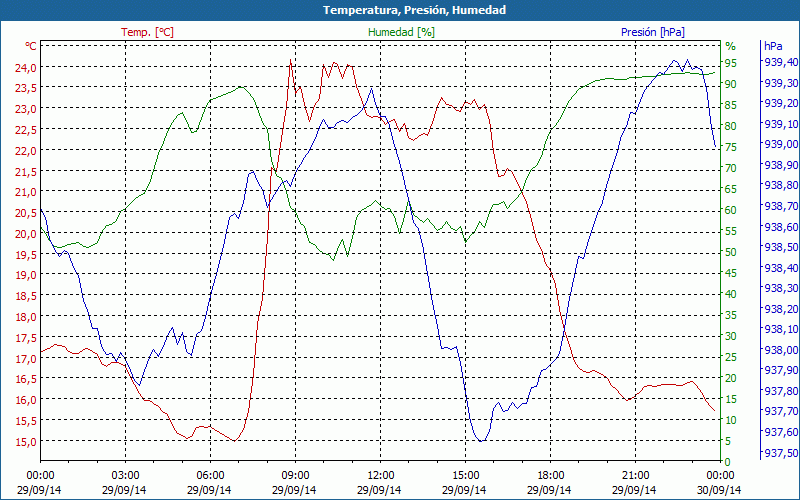Click the 17,0 temperature axis value
This screenshot has height=500, width=800.
26,358
